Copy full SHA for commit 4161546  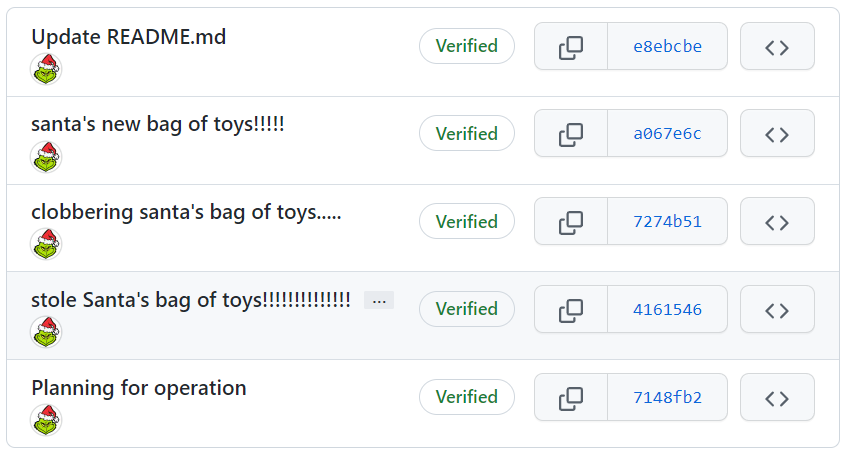(x=571, y=309)
